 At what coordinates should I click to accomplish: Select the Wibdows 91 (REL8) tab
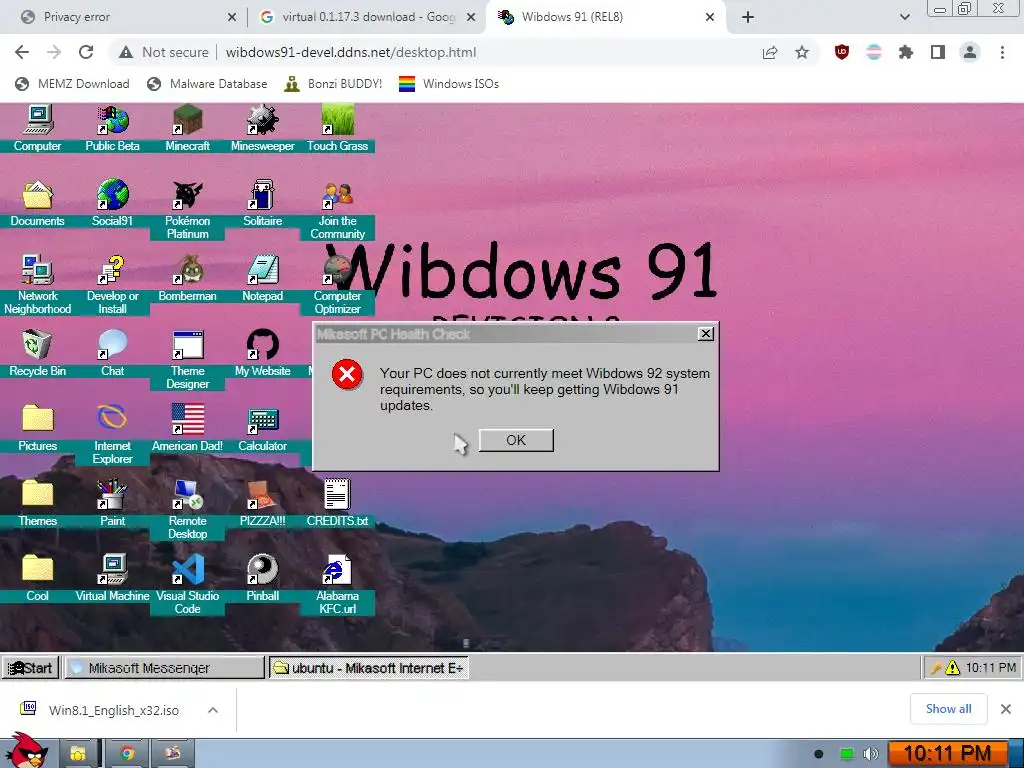[607, 17]
